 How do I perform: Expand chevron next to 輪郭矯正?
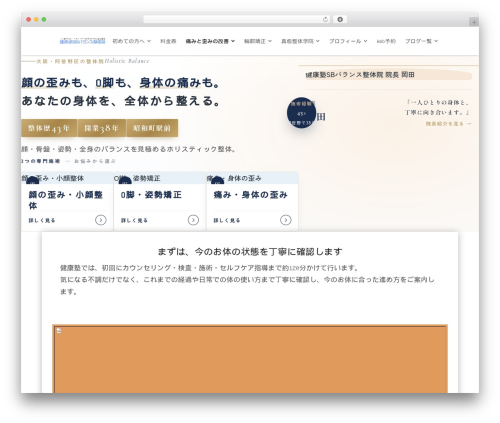coord(270,41)
